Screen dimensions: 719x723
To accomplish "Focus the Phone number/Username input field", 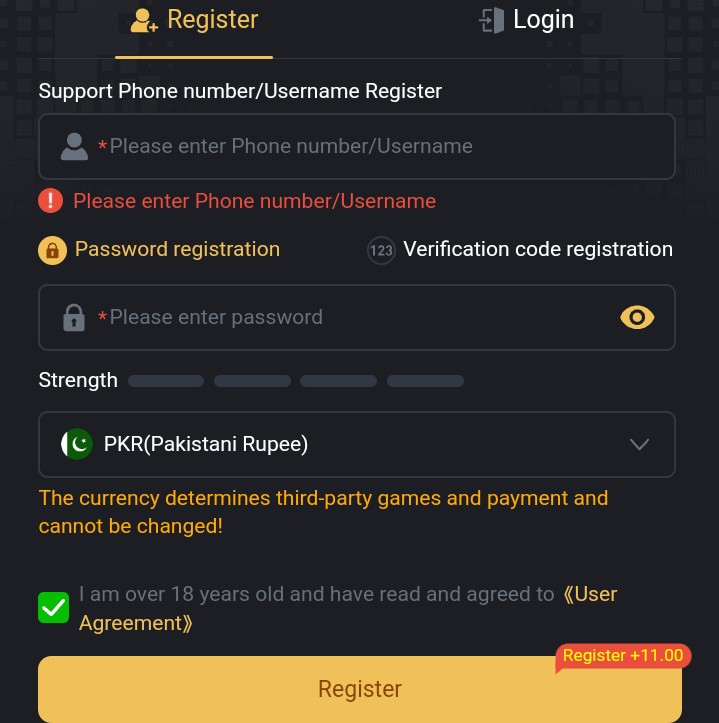I will pyautogui.click(x=357, y=147).
